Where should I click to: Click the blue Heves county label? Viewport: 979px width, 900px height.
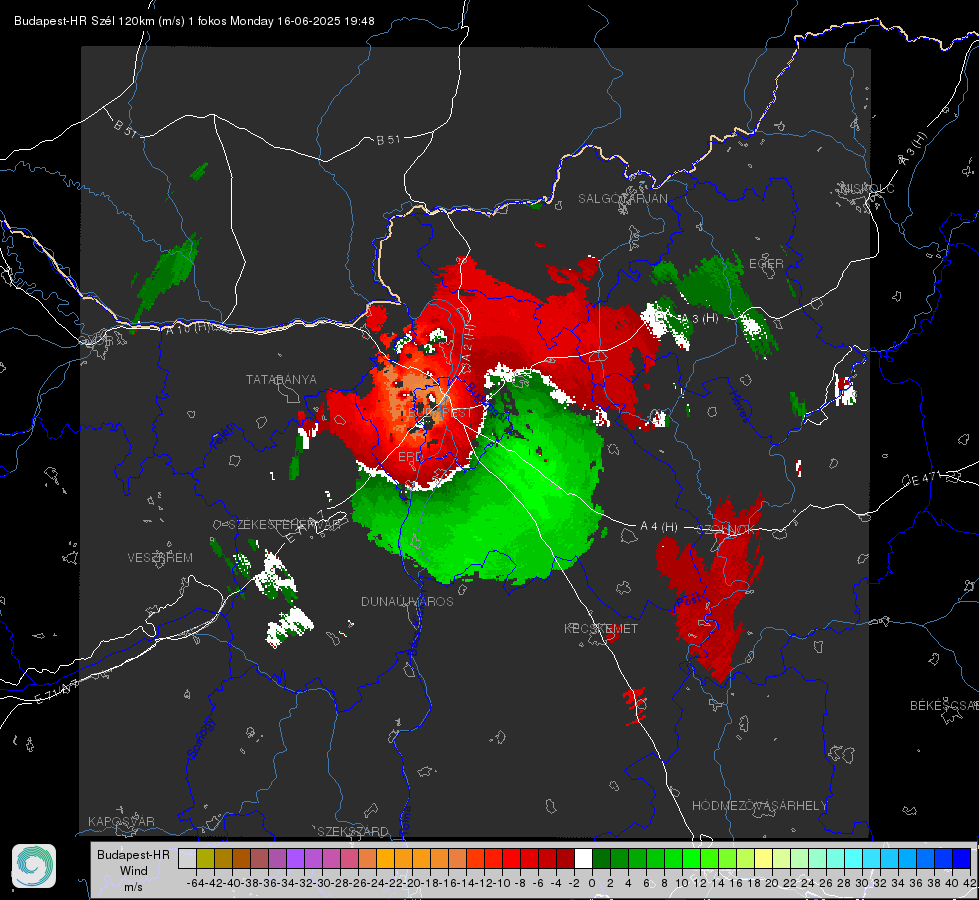click(x=739, y=405)
